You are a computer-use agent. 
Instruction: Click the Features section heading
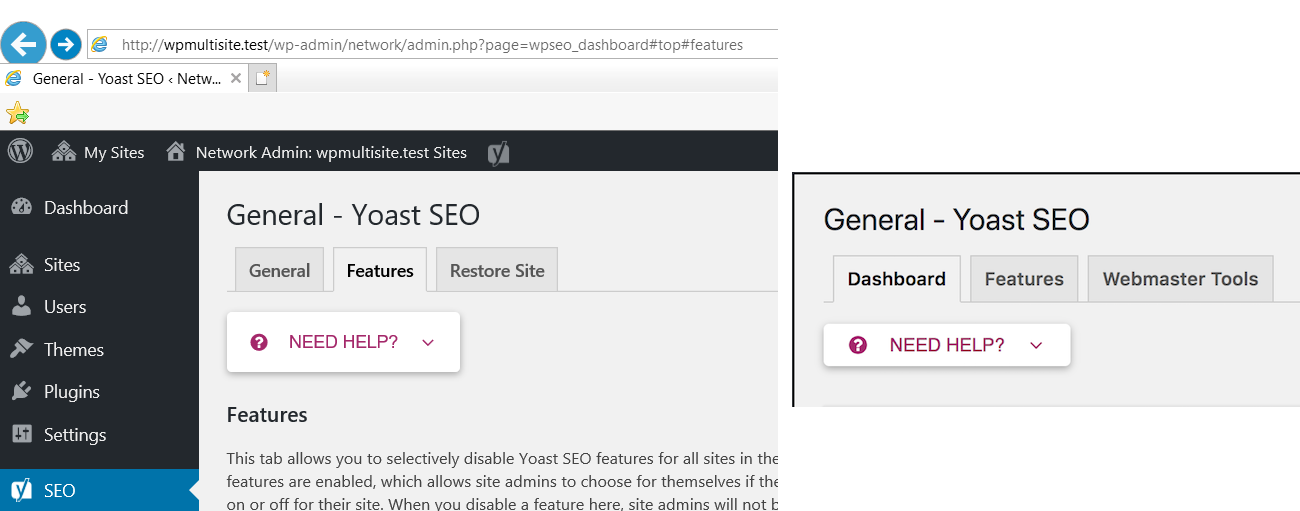pos(267,414)
